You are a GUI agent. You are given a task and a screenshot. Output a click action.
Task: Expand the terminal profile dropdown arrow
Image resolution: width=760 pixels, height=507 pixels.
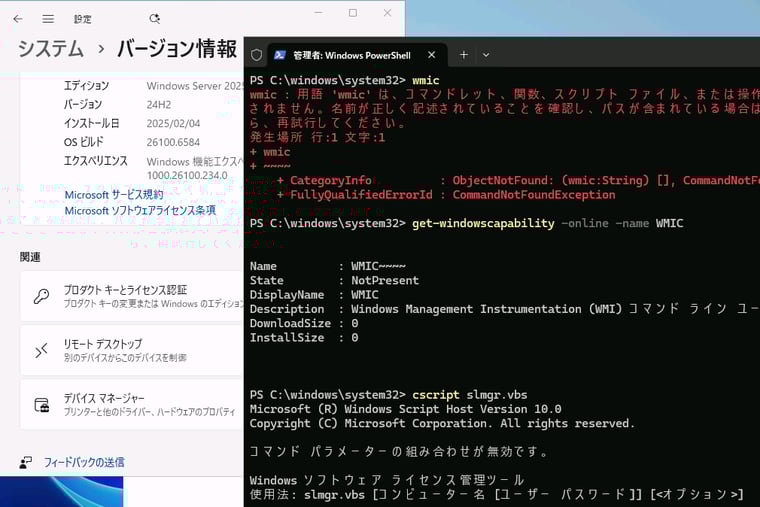coord(486,55)
